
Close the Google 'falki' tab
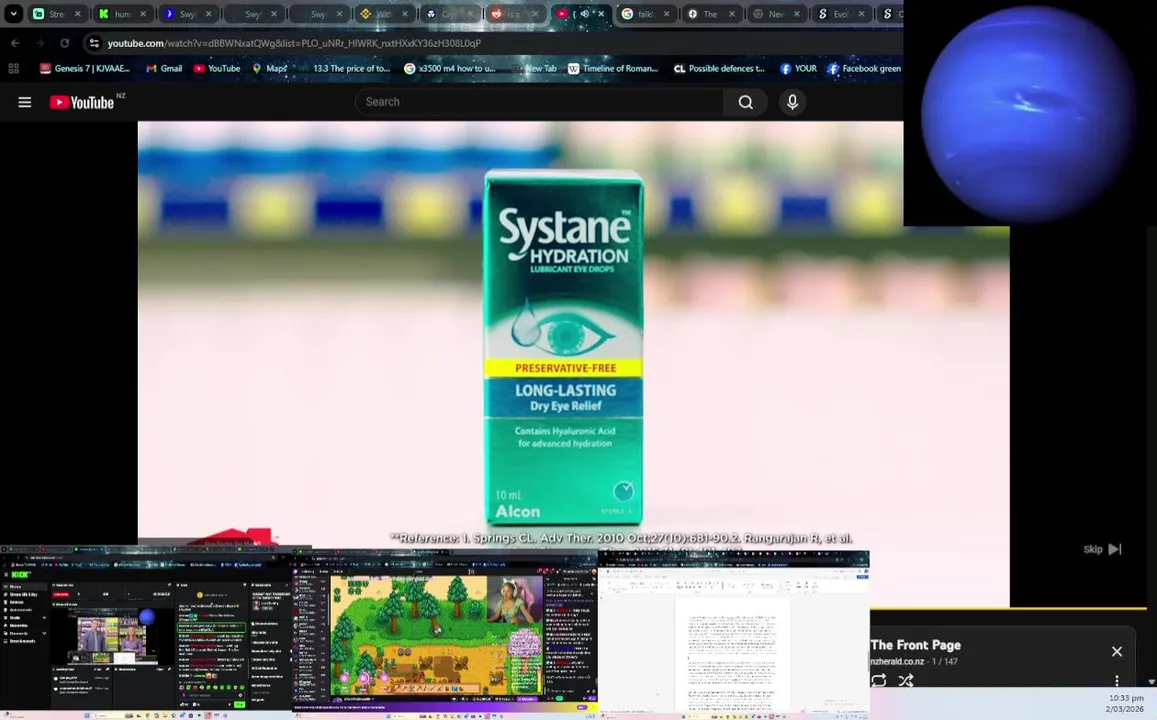coord(666,13)
